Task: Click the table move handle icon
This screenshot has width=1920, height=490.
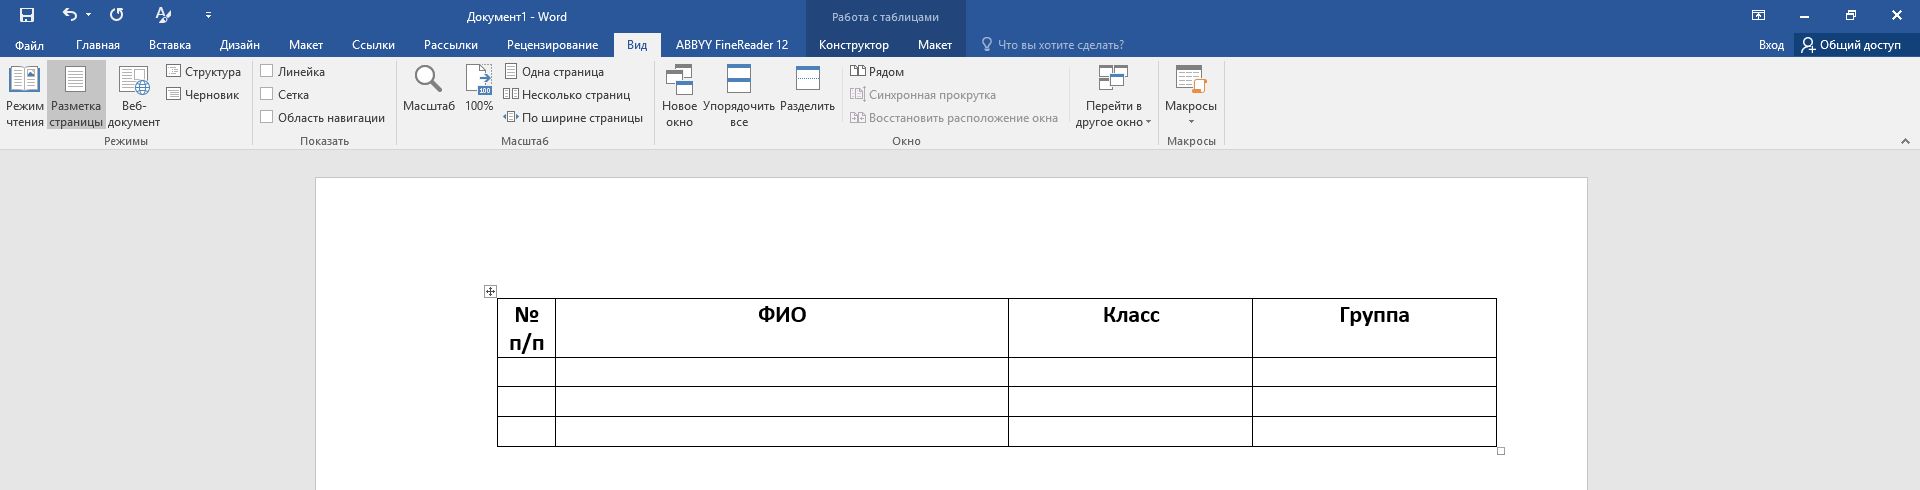Action: point(490,291)
